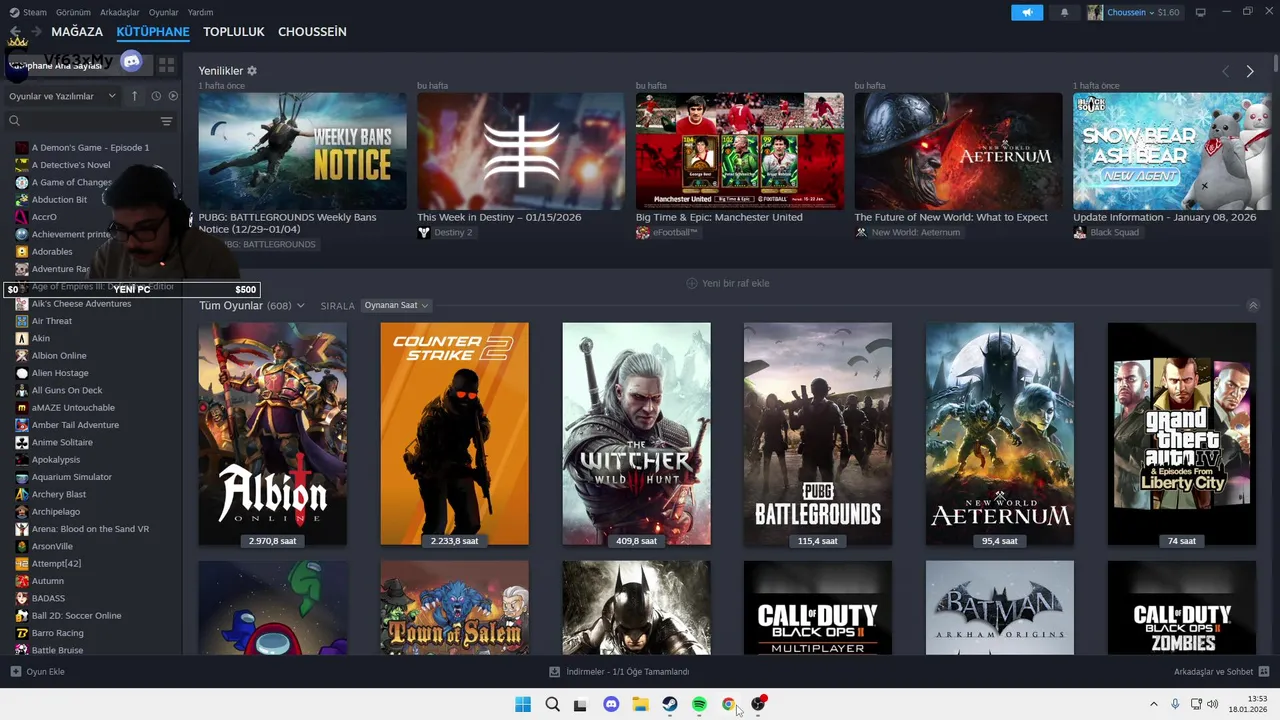The image size is (1280, 720).
Task: Open the Oyunlar menu
Action: coord(164,12)
